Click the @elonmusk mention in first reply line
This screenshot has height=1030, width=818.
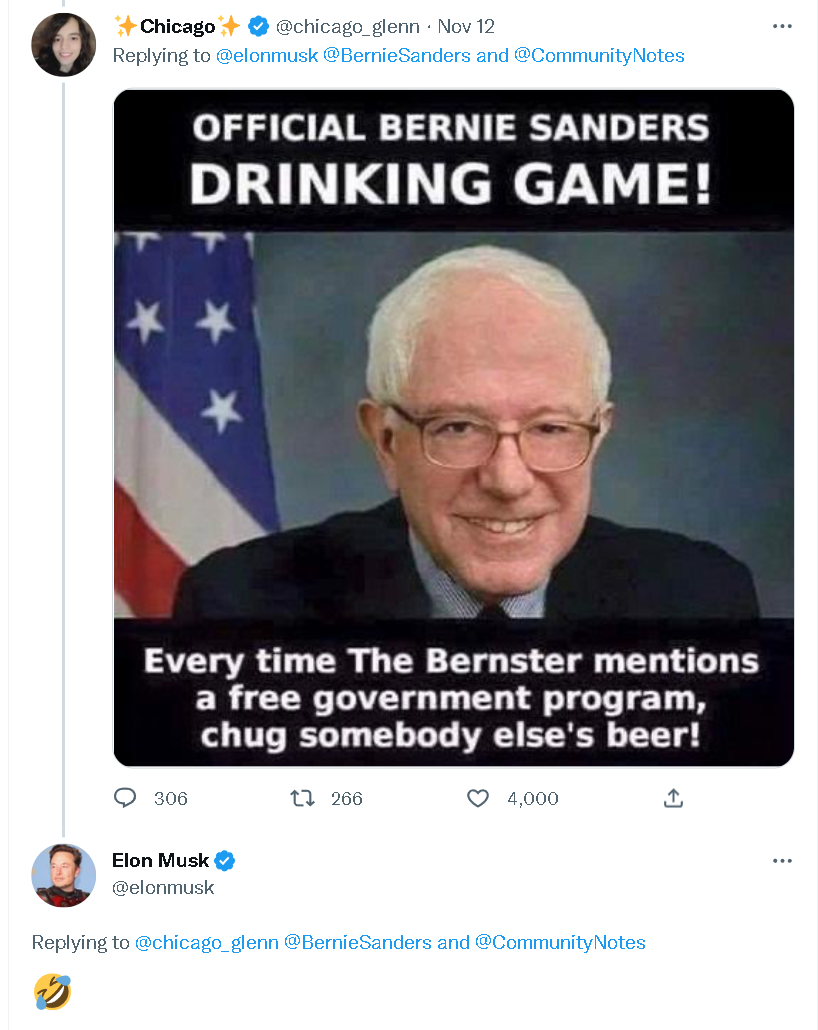click(267, 56)
